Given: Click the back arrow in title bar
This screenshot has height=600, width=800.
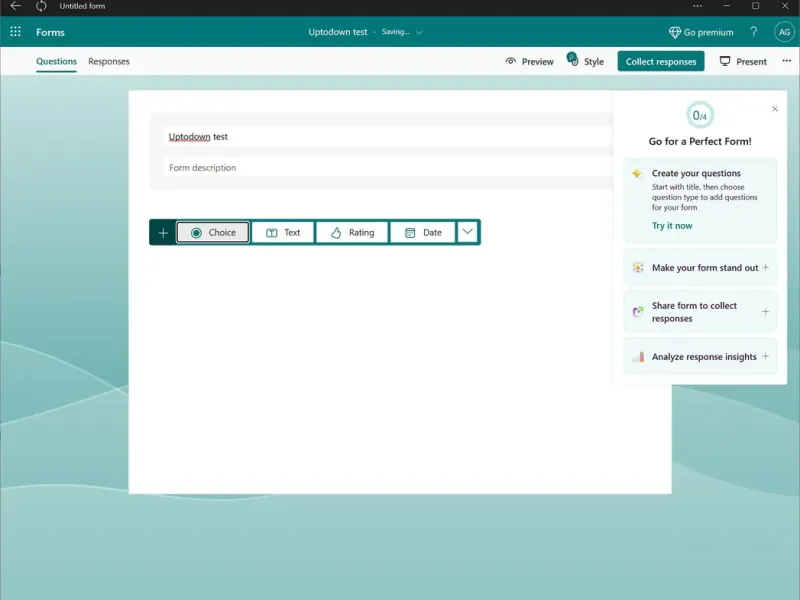Looking at the screenshot, I should [x=16, y=6].
